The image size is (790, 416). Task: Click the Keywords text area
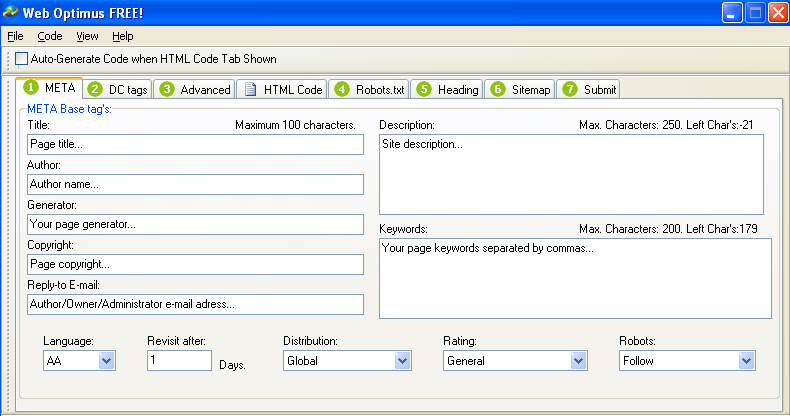point(575,278)
